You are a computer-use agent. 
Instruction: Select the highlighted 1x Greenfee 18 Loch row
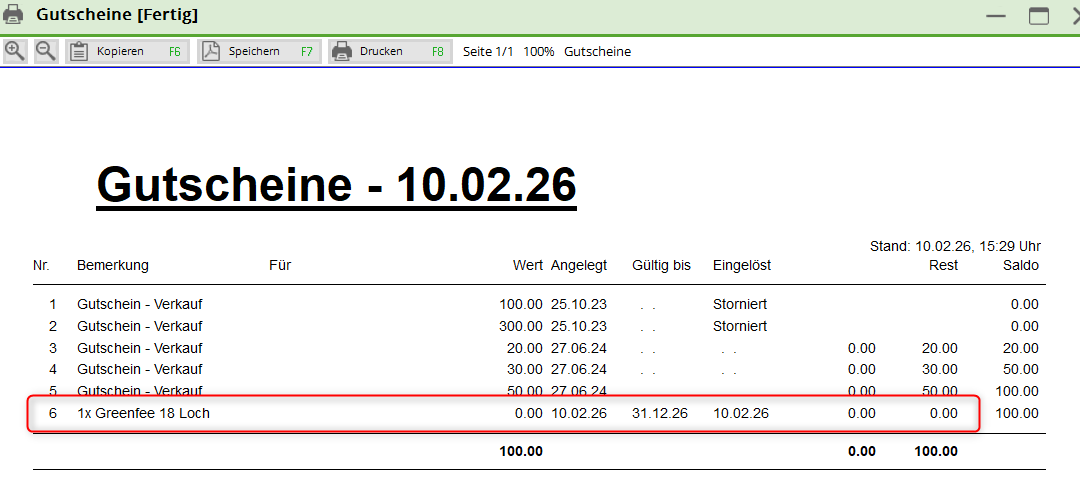click(x=143, y=413)
